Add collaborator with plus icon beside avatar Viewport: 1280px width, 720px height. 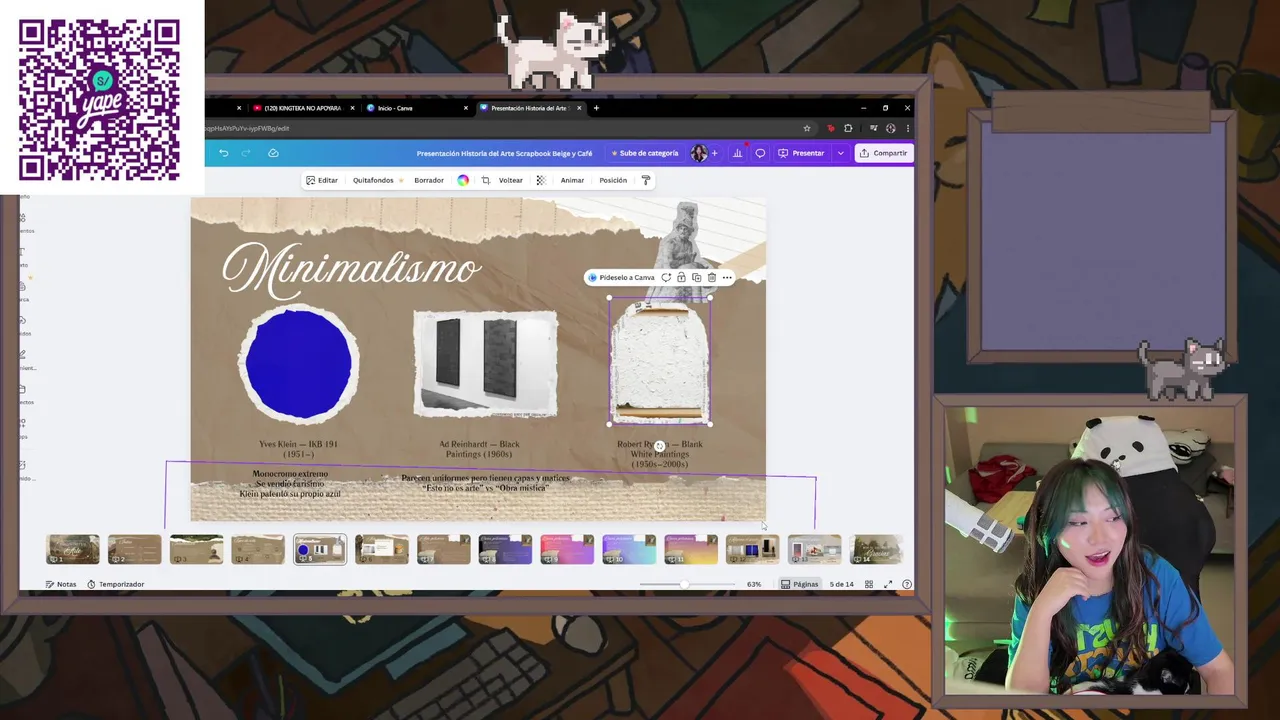pos(714,153)
